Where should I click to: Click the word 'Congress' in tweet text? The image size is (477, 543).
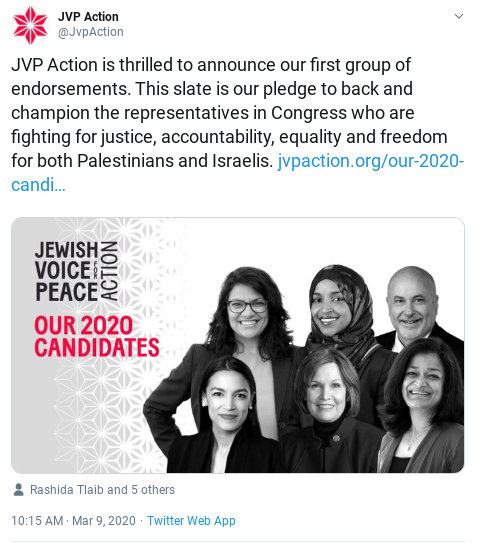click(x=309, y=113)
